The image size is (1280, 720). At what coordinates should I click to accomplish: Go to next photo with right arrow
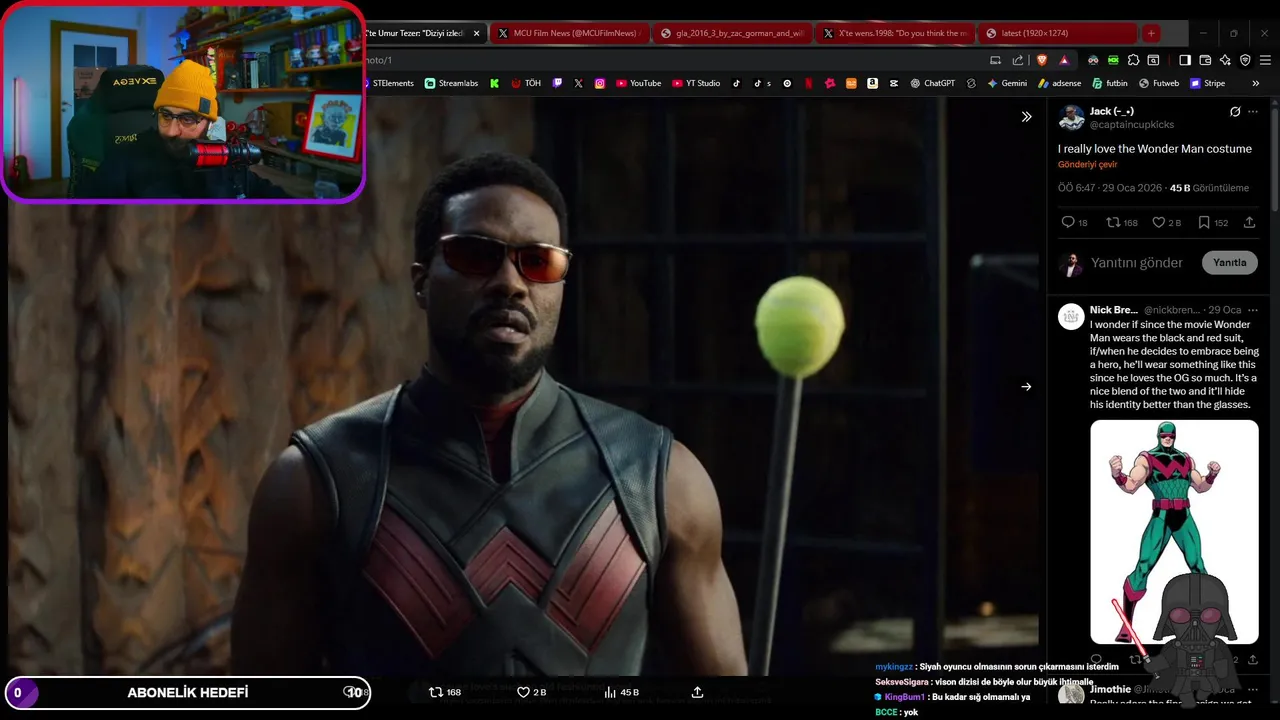click(x=1026, y=386)
